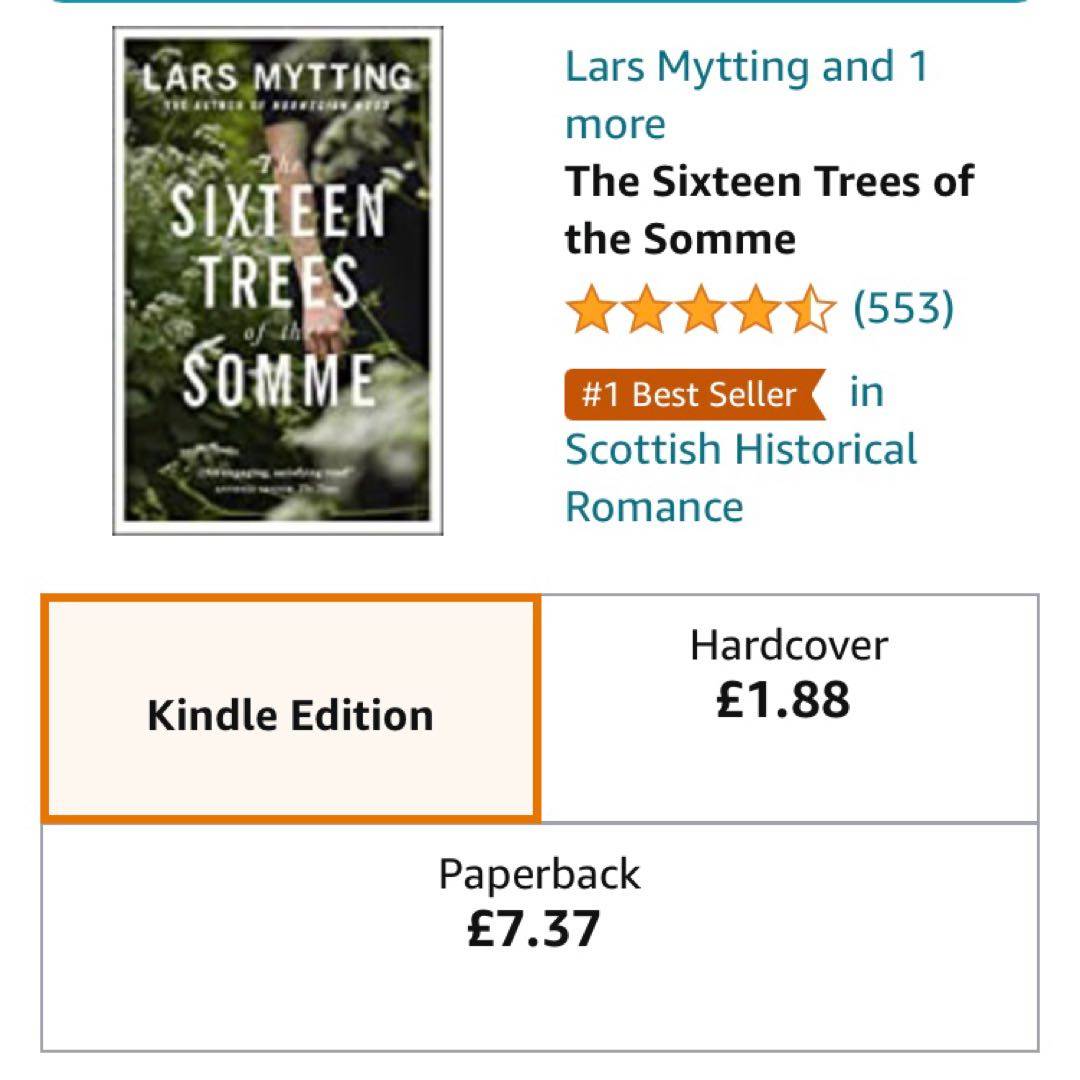
Task: Click the first gold rating star
Action: click(590, 309)
